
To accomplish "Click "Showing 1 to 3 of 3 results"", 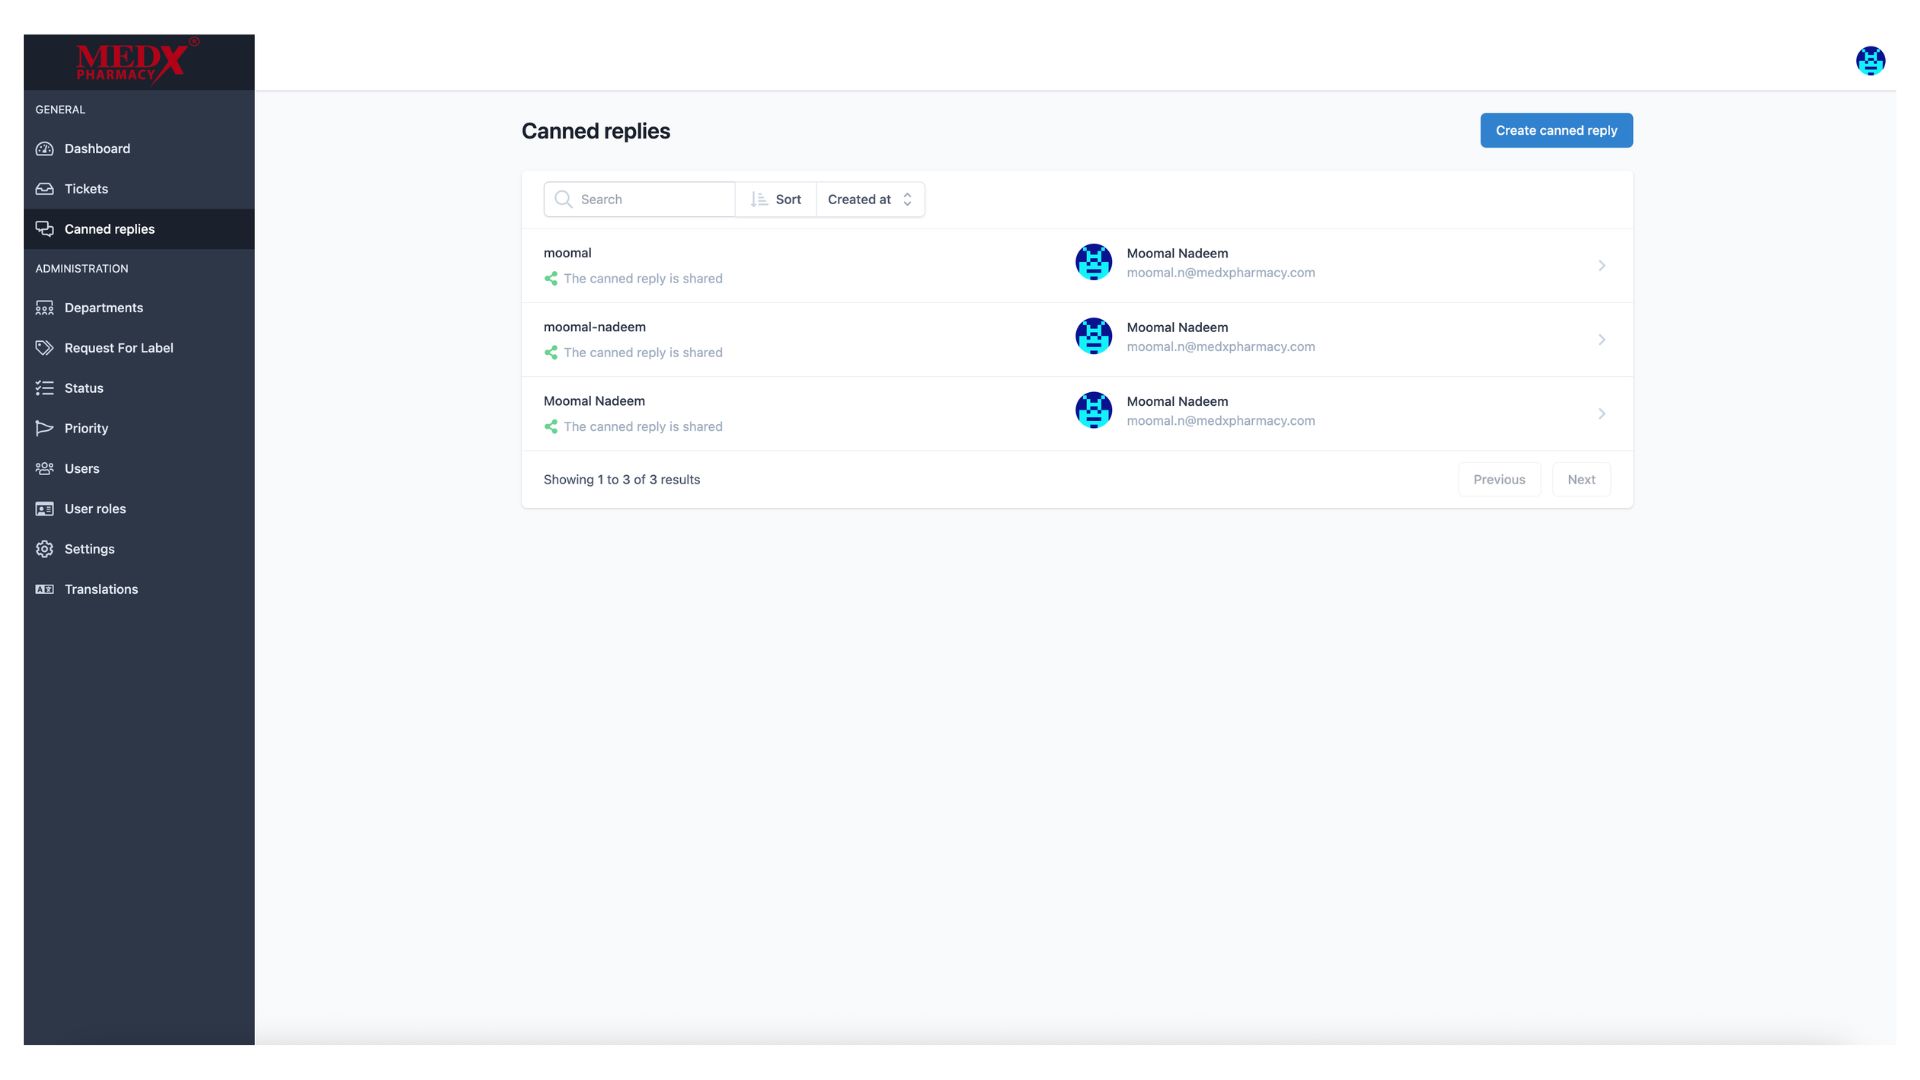I will click(x=621, y=480).
